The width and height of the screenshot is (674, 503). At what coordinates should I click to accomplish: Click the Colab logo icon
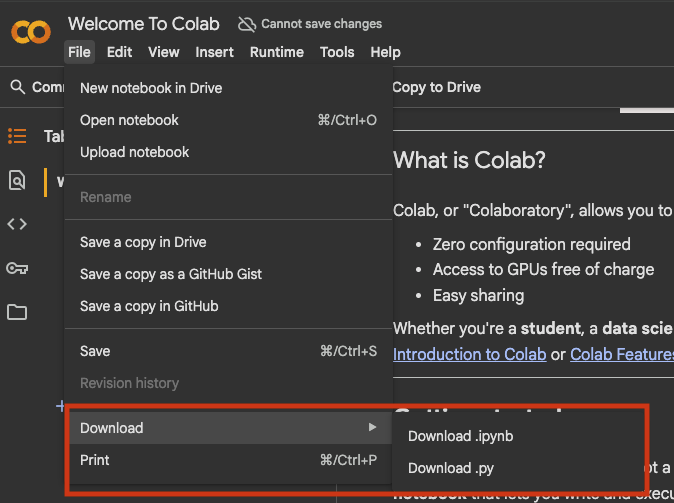coord(31,31)
